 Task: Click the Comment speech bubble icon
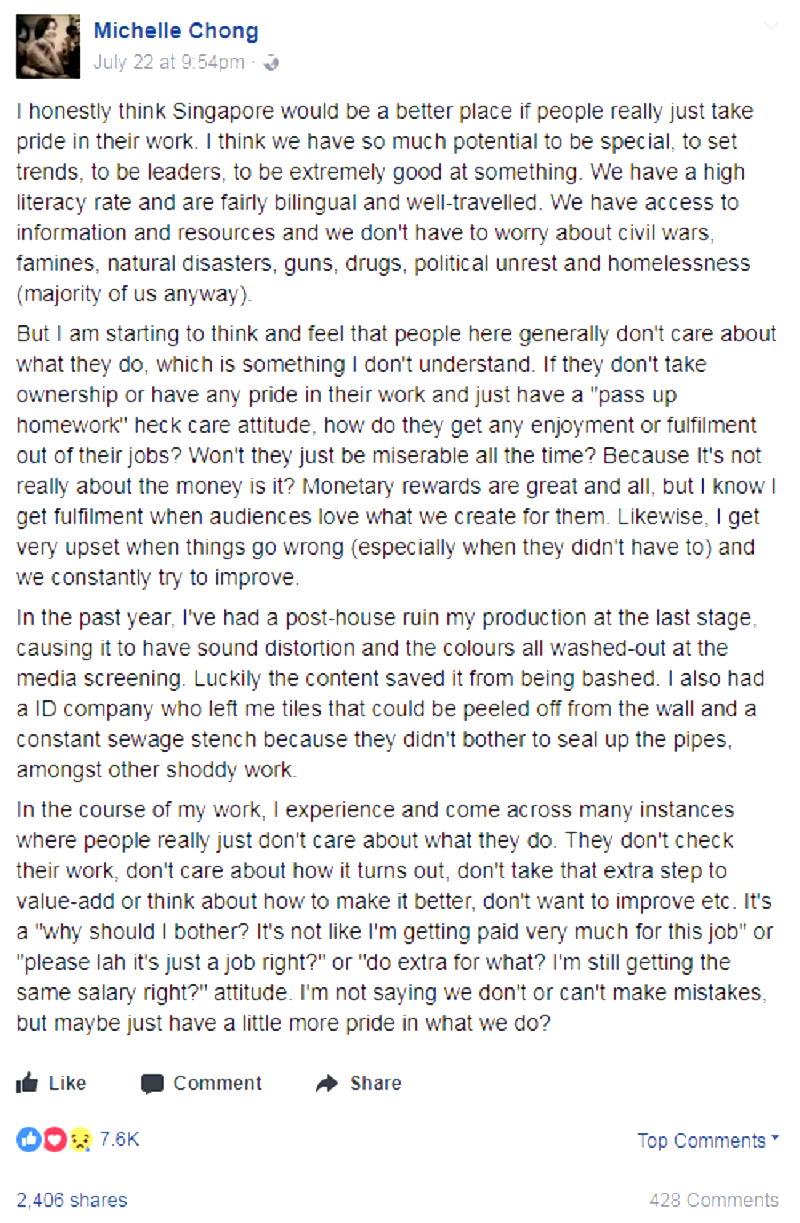tap(152, 1083)
